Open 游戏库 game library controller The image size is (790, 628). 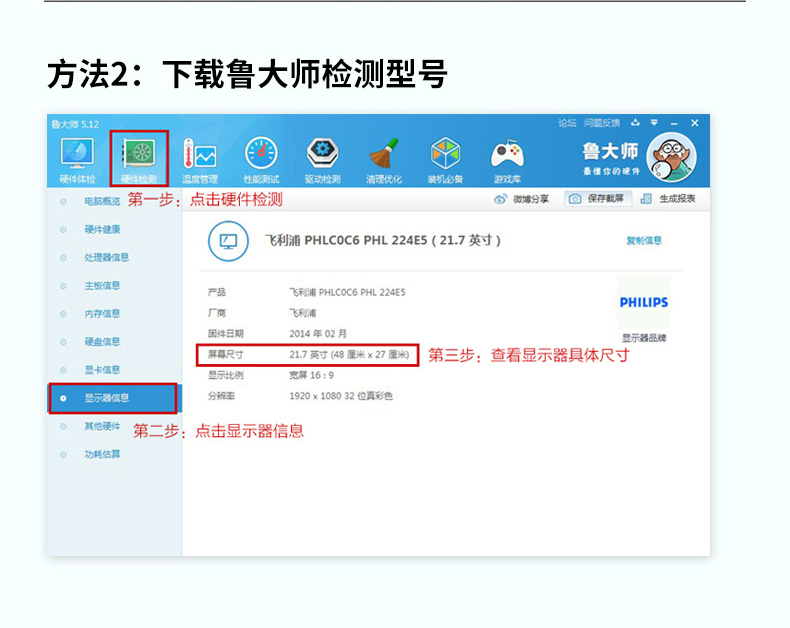tap(507, 160)
